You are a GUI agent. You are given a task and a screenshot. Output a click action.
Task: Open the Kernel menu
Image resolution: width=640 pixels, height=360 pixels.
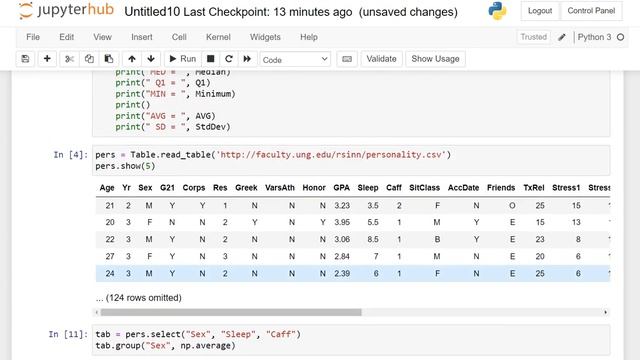218,37
